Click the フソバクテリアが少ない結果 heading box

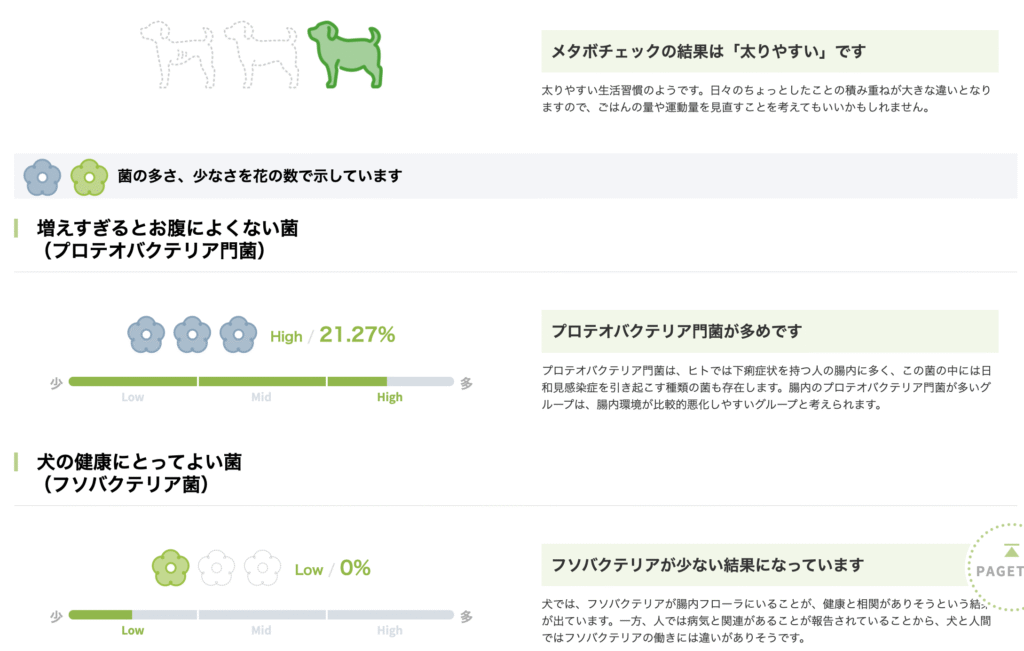[x=770, y=565]
